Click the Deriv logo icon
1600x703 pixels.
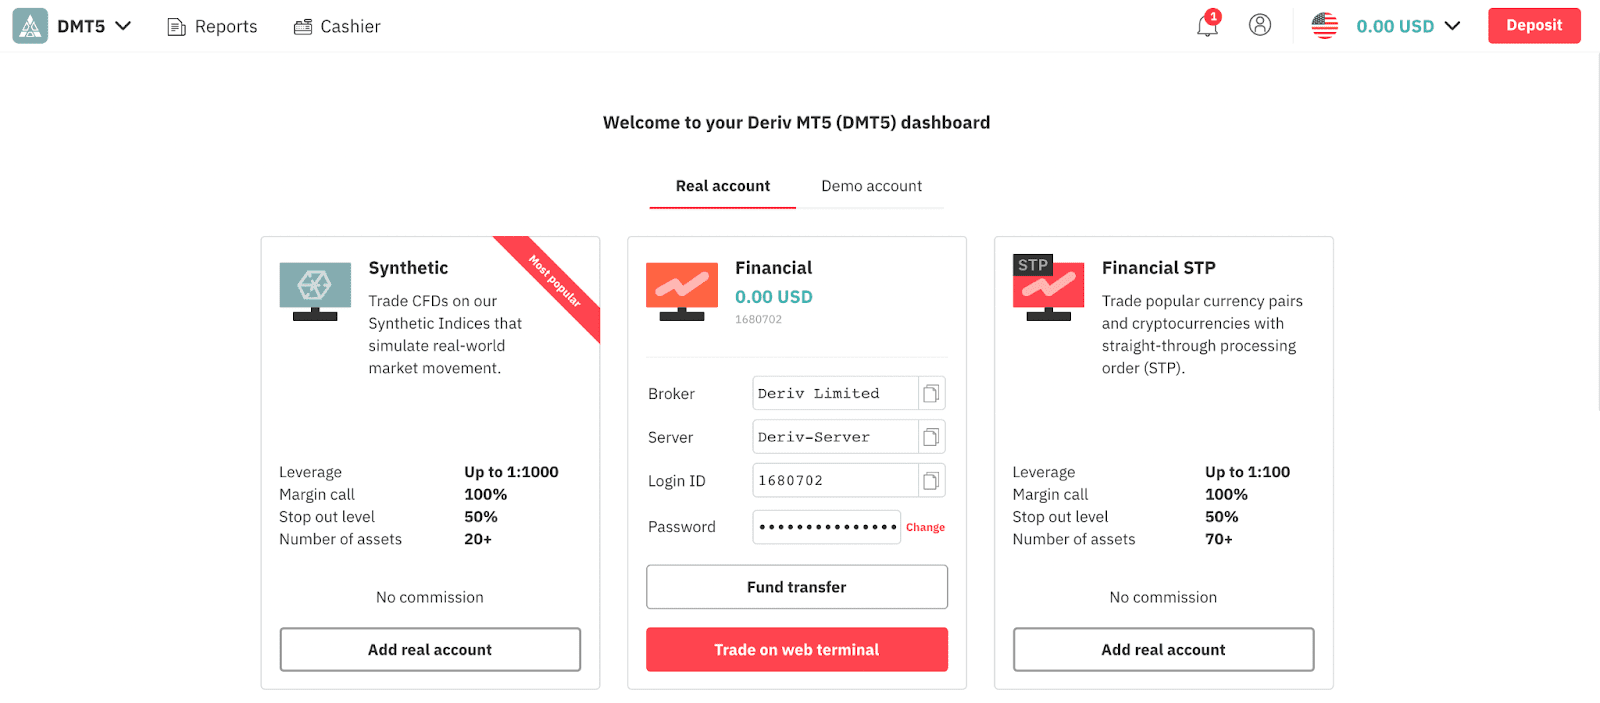coord(30,26)
